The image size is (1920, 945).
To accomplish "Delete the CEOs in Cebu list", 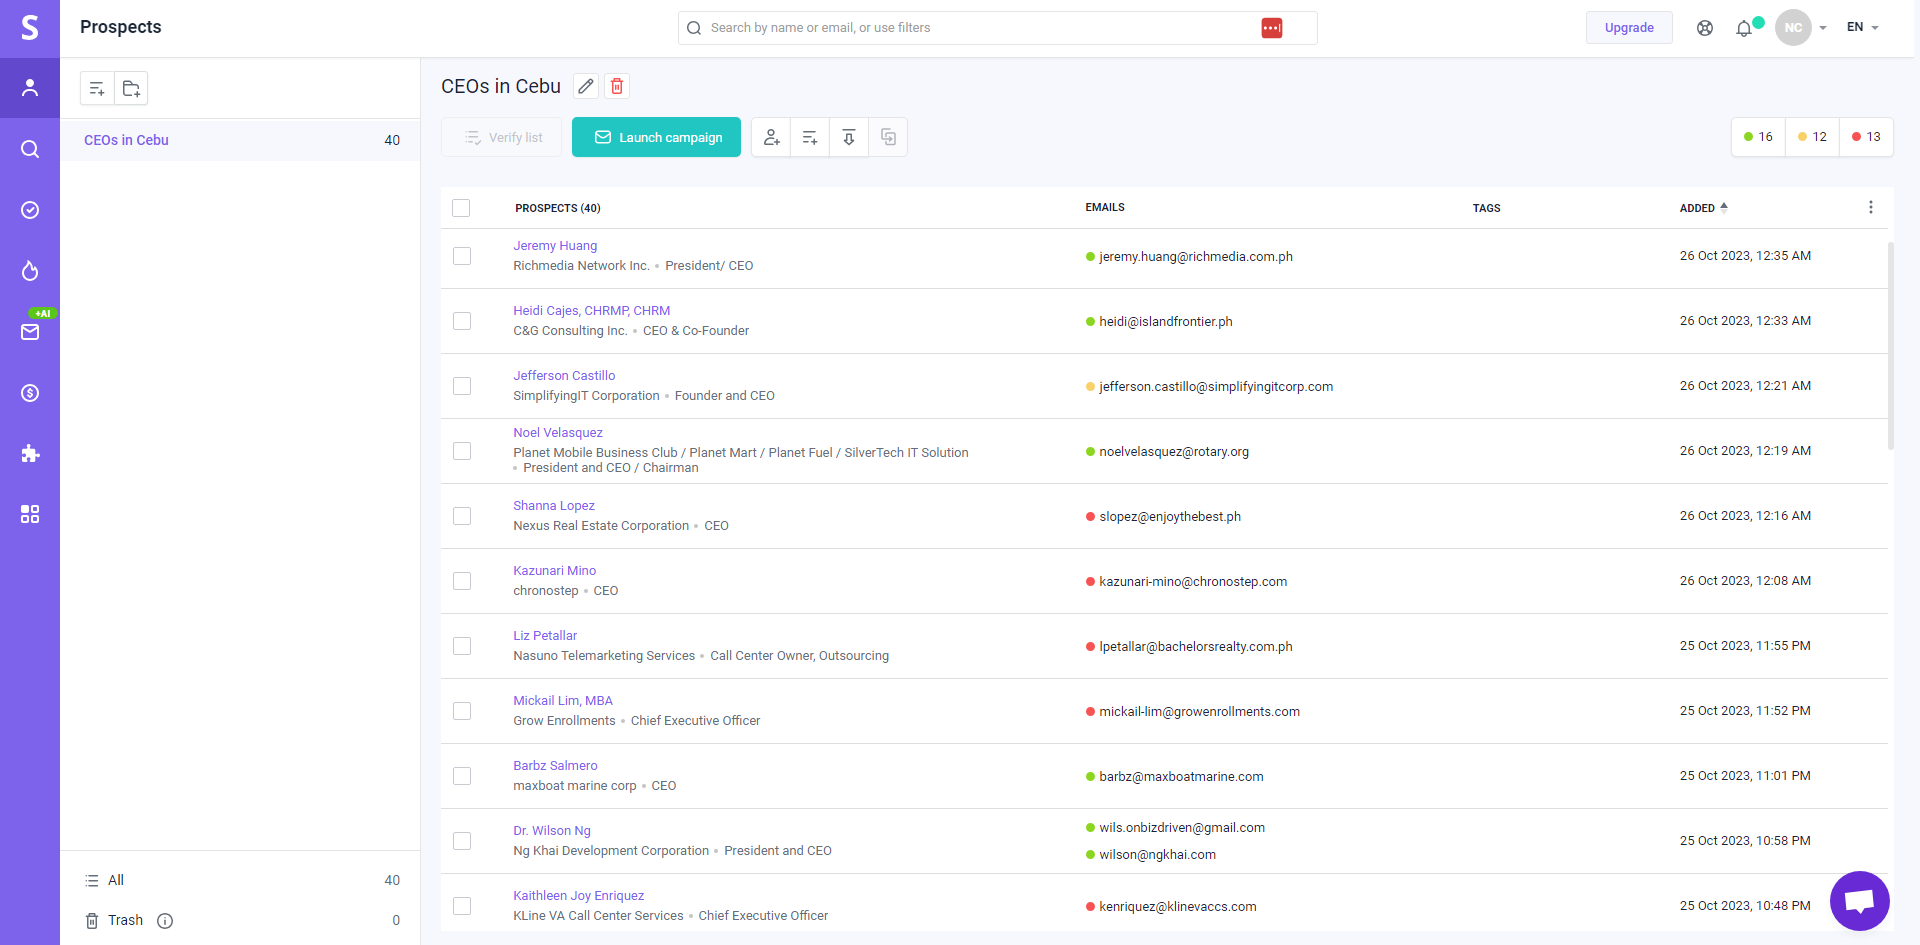I will (617, 86).
